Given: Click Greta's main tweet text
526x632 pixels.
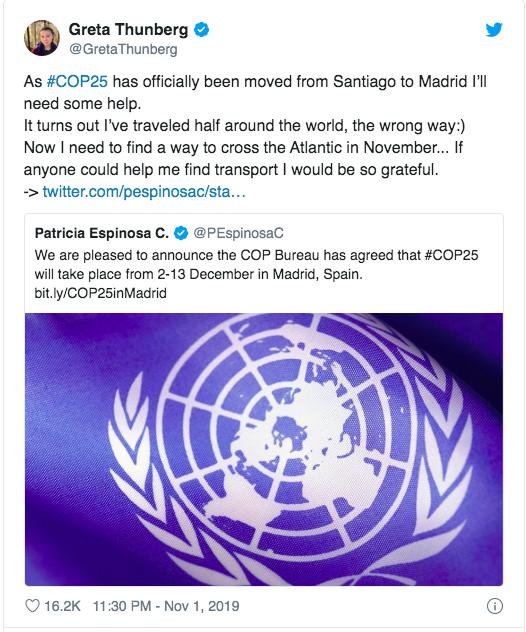Looking at the screenshot, I should tap(255, 136).
